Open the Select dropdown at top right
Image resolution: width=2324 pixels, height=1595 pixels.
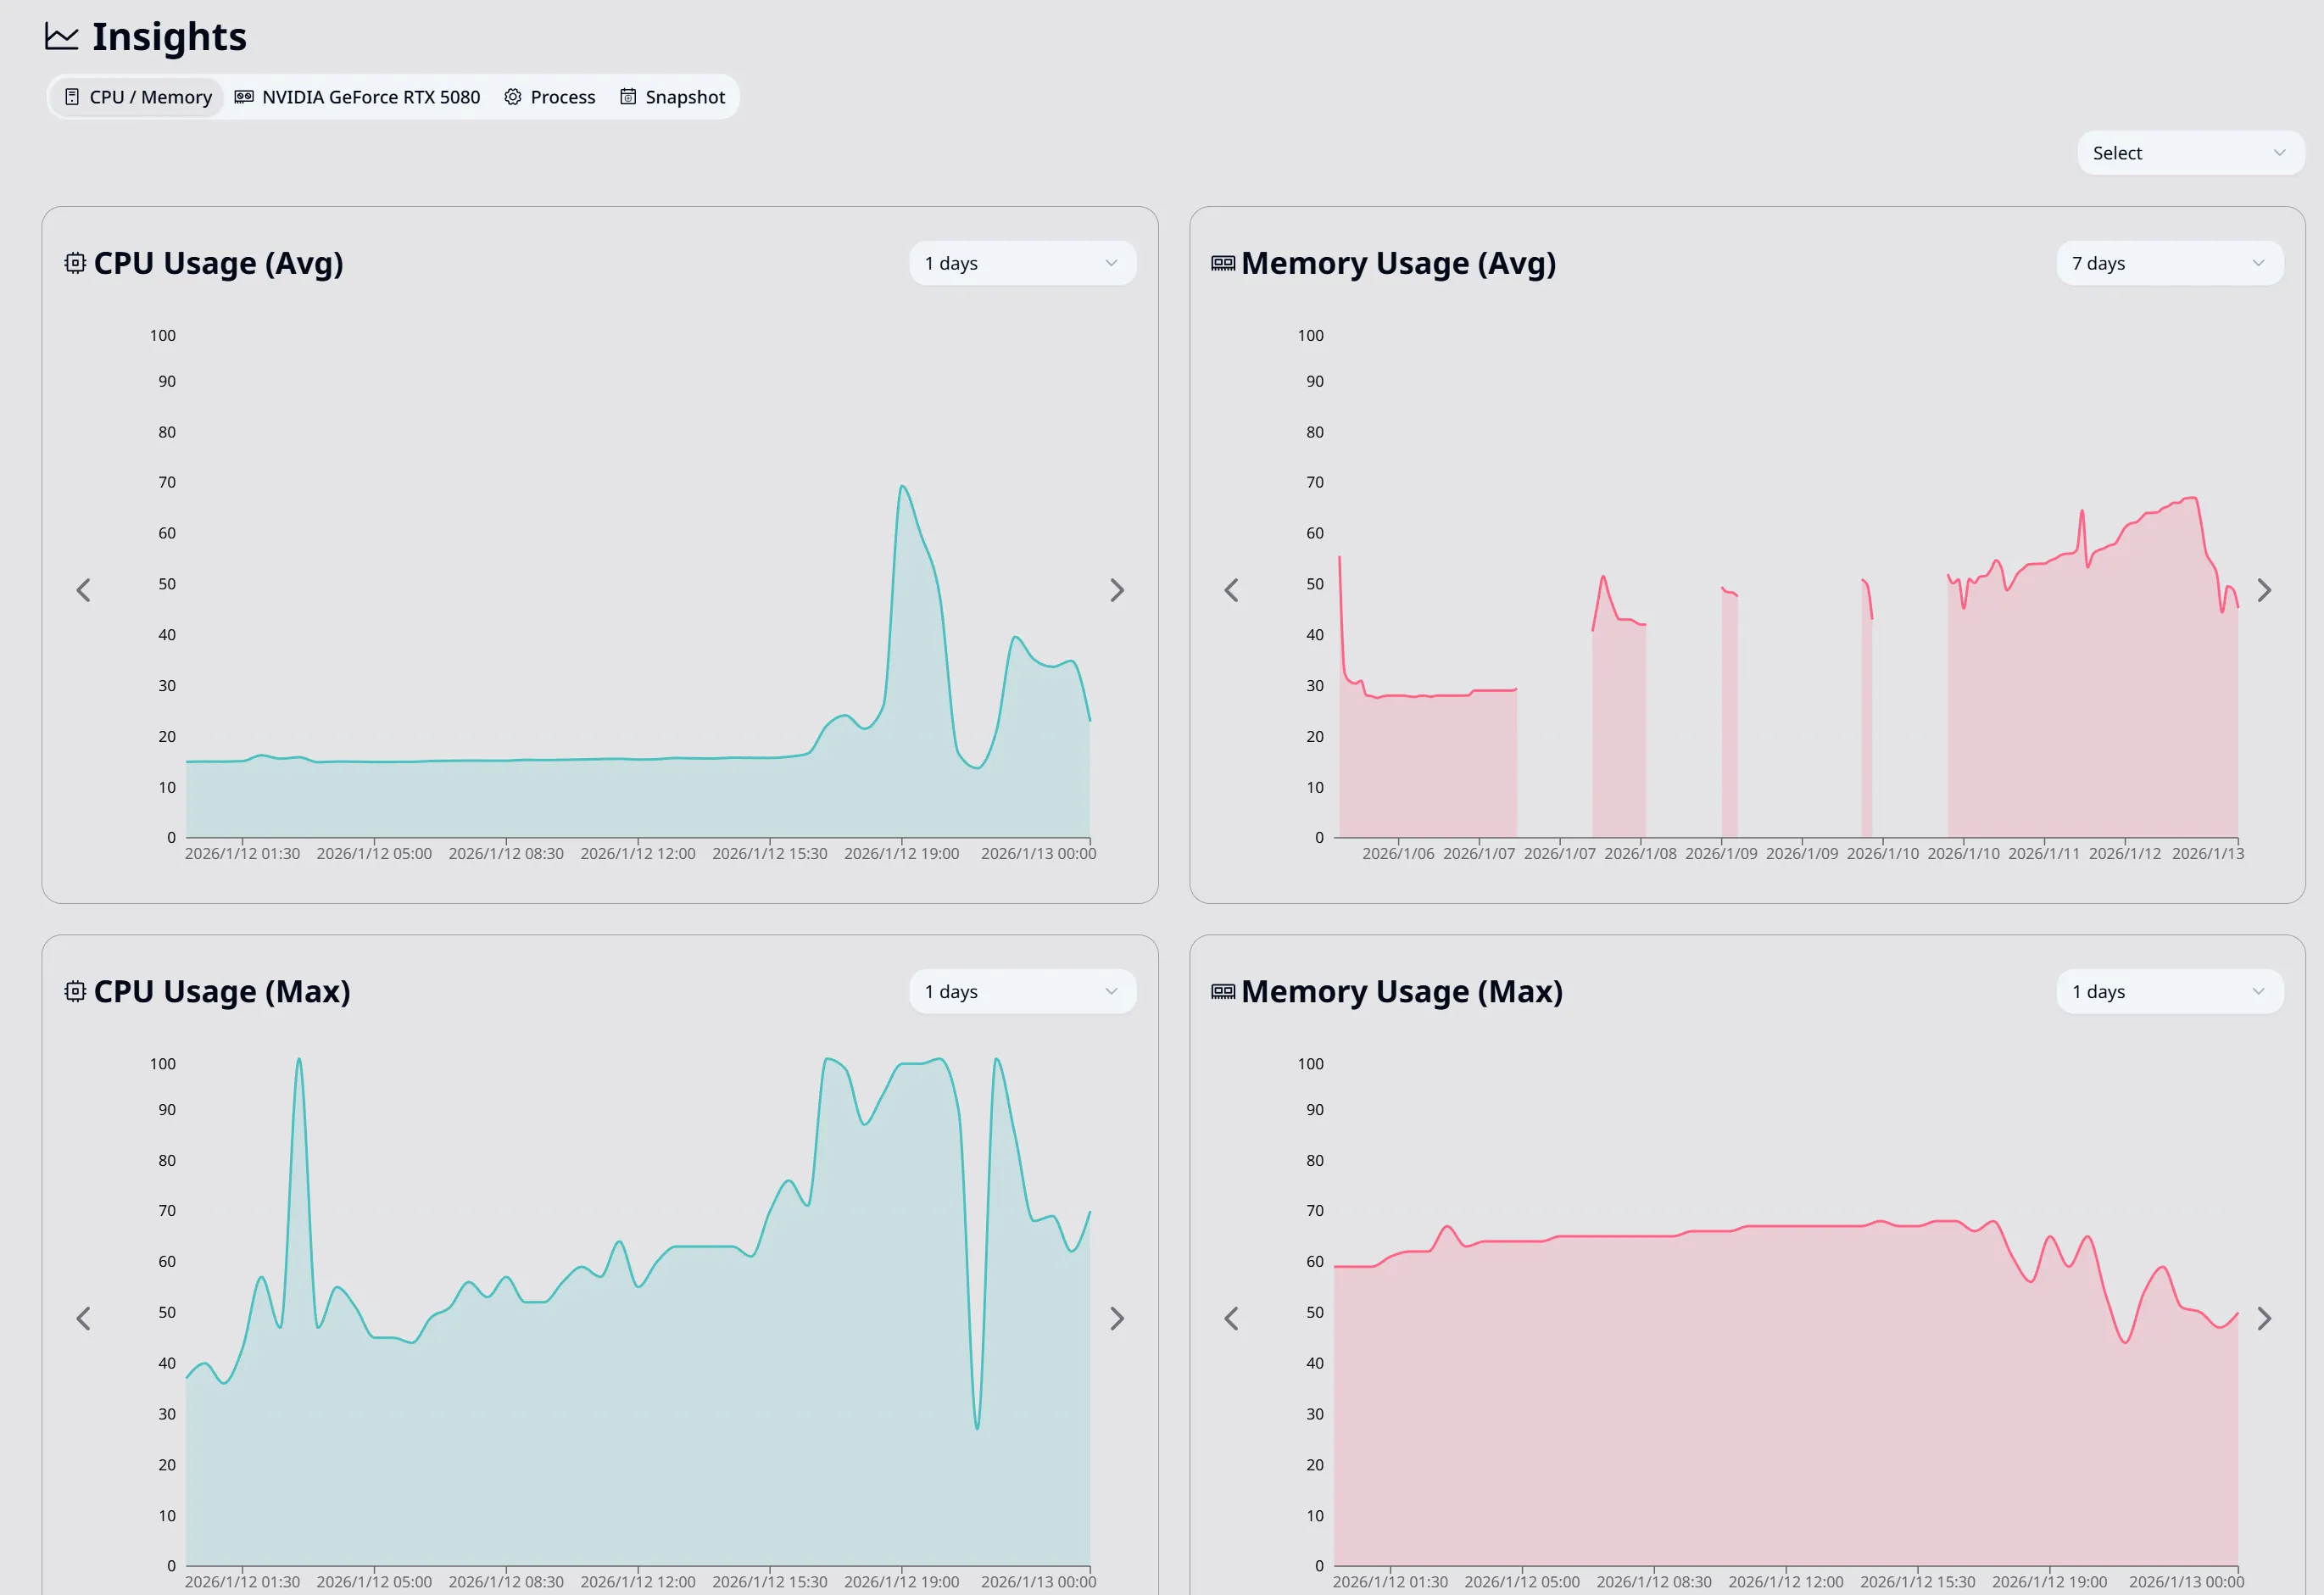pyautogui.click(x=2189, y=152)
